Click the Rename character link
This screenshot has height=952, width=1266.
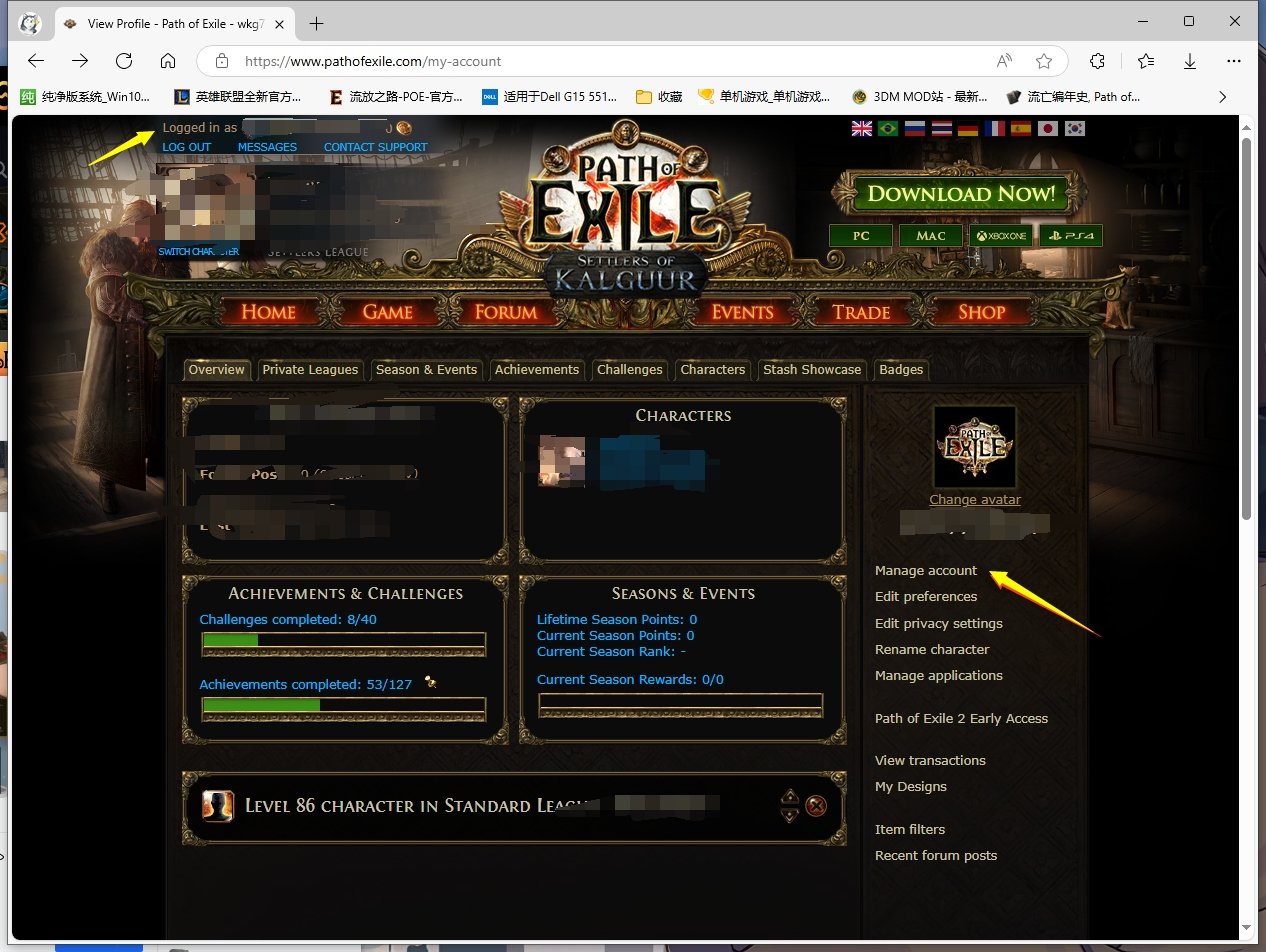click(932, 650)
